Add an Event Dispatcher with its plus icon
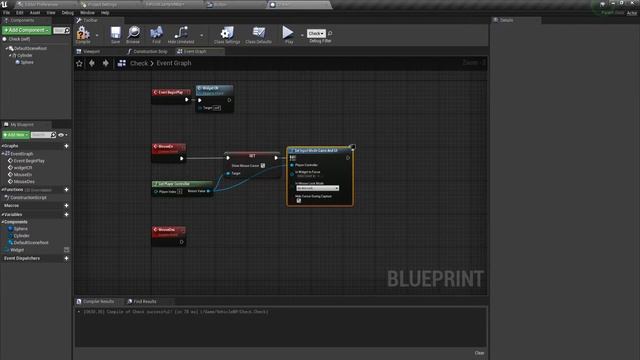640x360 pixels. [66, 258]
